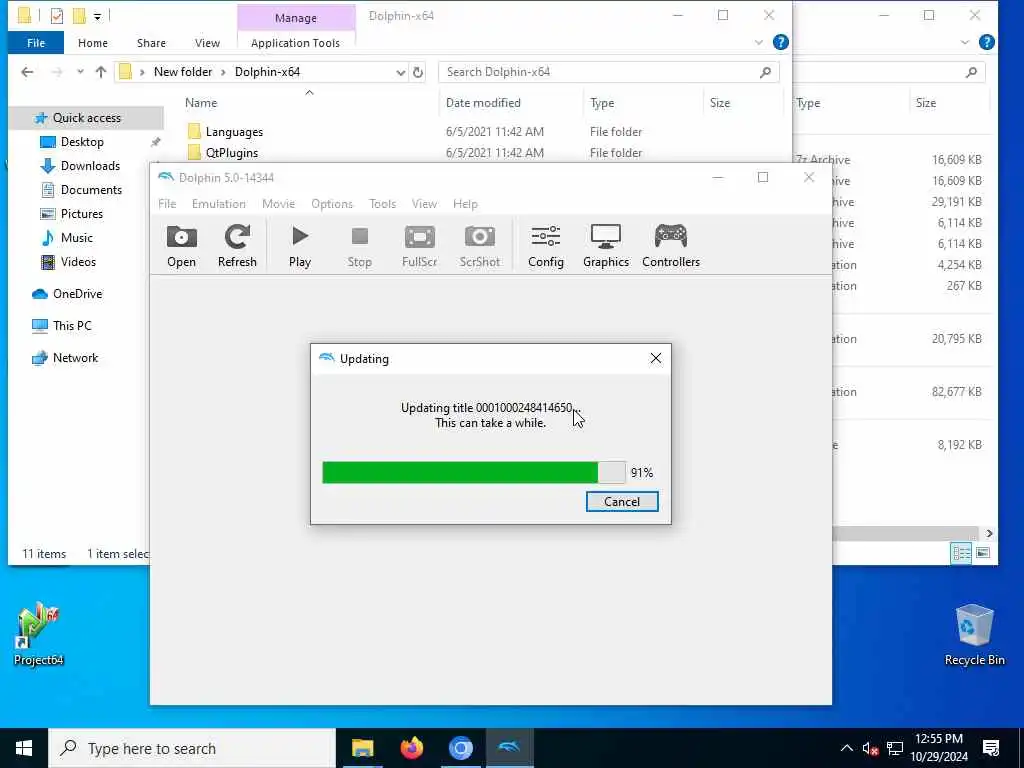The height and width of the screenshot is (768, 1024).
Task: Click the FullScr toolbar icon
Action: click(419, 246)
